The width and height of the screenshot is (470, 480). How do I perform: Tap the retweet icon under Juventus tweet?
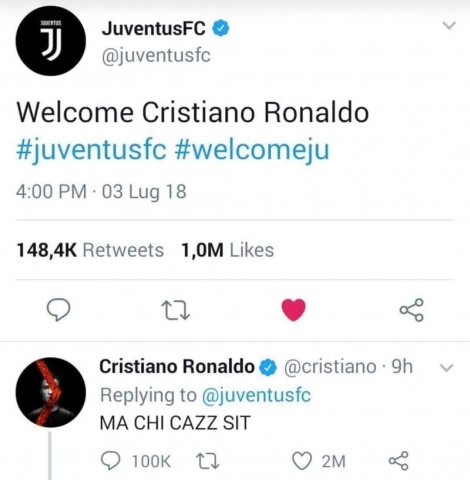pos(176,310)
